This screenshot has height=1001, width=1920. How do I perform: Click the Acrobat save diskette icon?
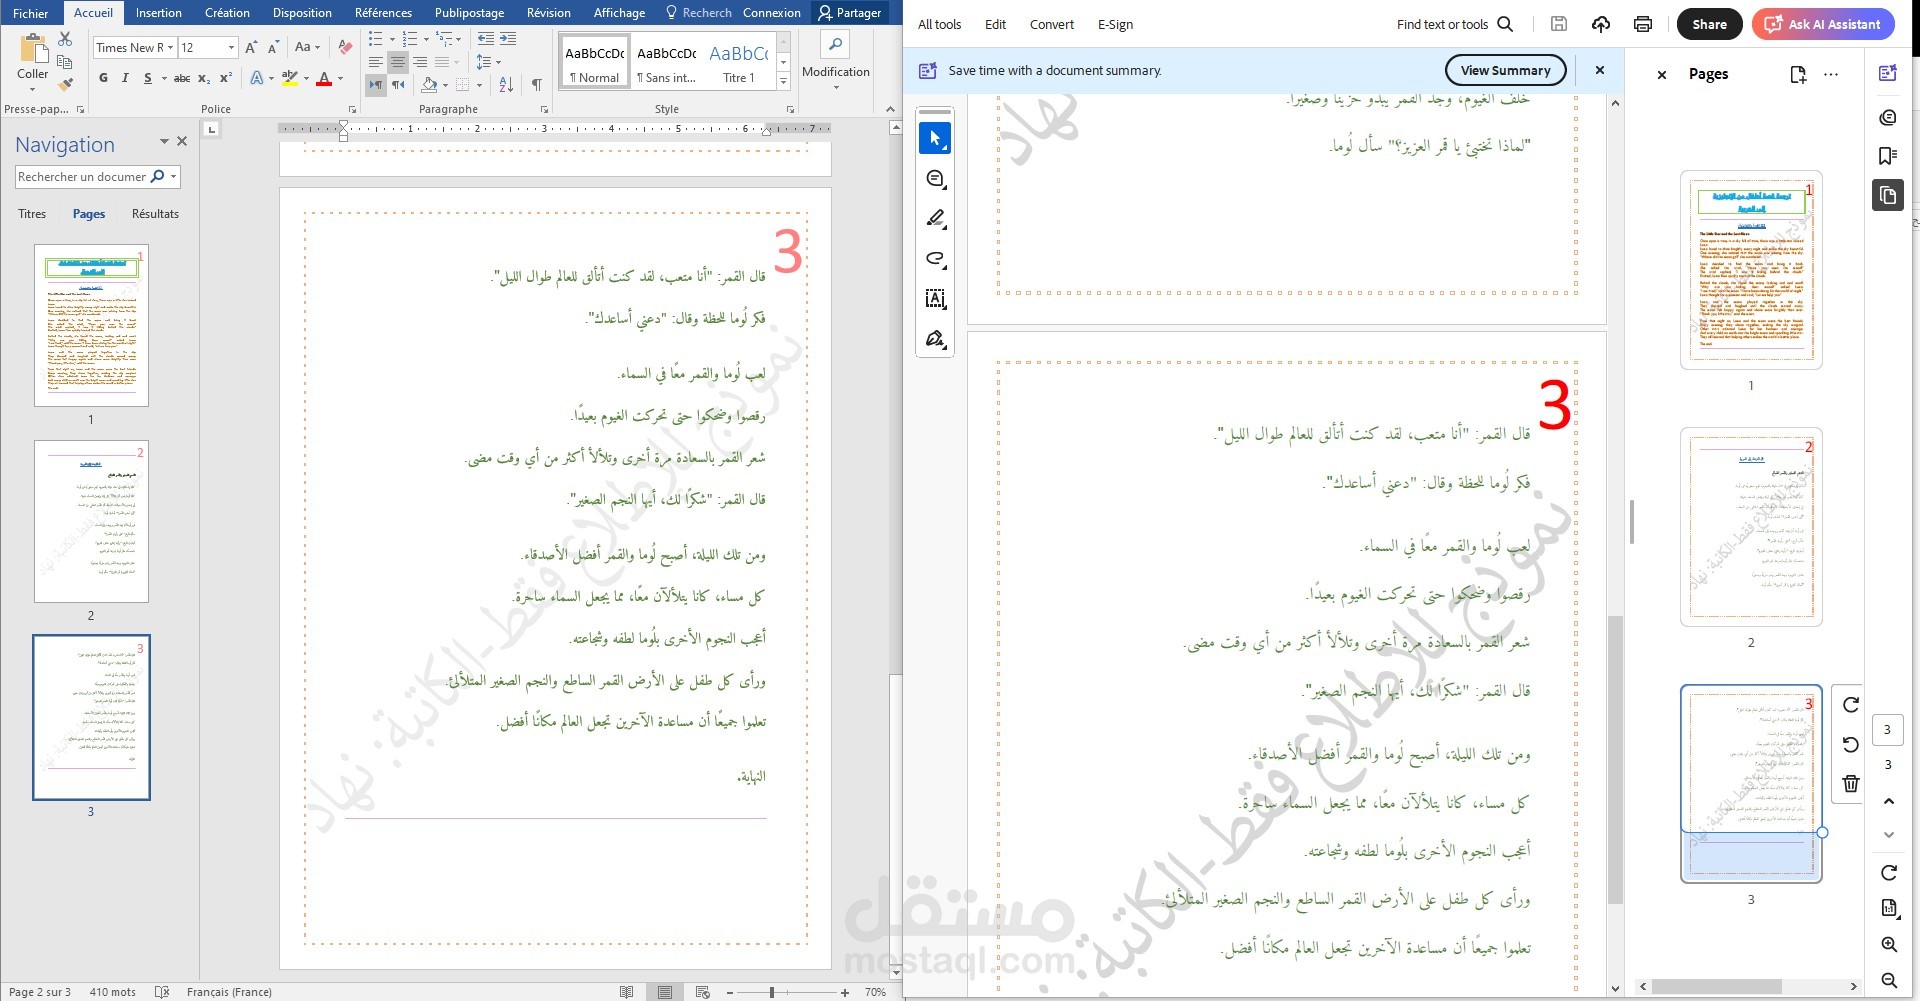[x=1559, y=24]
